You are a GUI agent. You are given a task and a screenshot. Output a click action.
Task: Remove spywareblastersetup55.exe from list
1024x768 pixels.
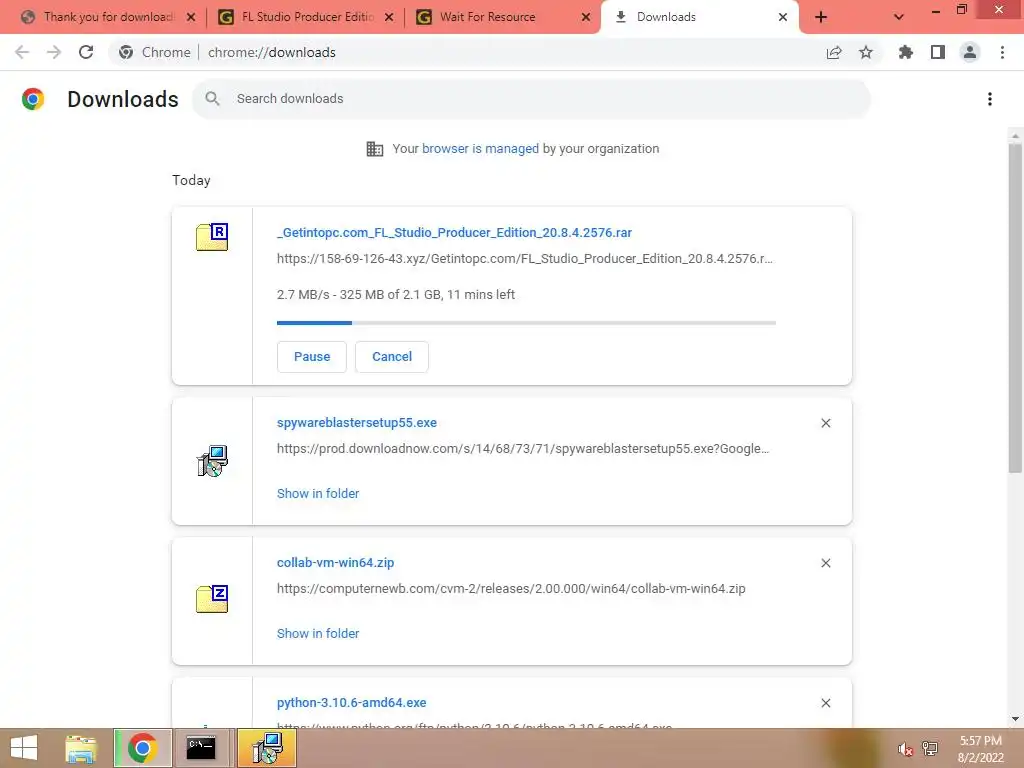(x=825, y=423)
